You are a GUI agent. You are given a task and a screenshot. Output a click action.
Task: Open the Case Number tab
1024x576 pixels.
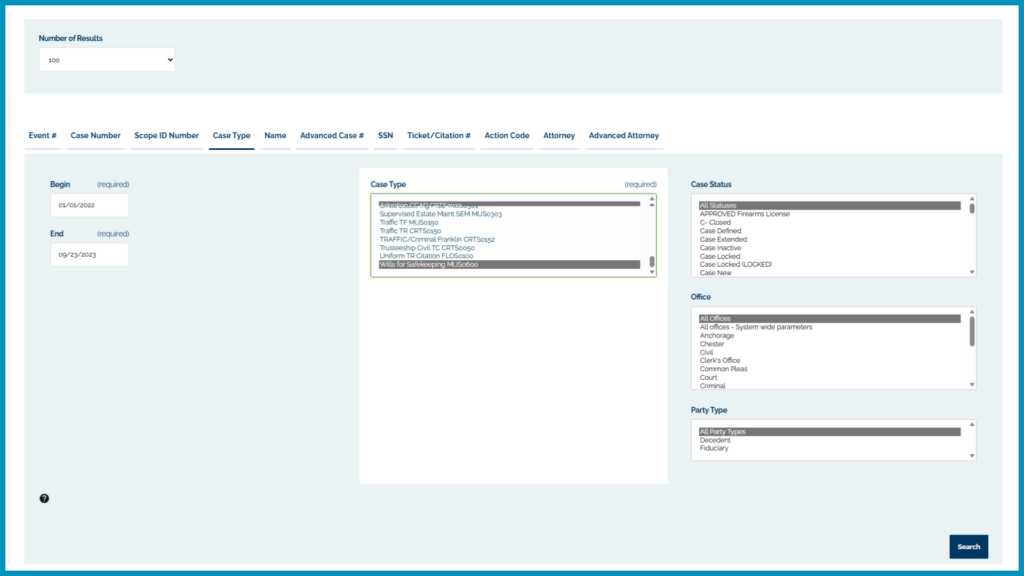tap(95, 136)
